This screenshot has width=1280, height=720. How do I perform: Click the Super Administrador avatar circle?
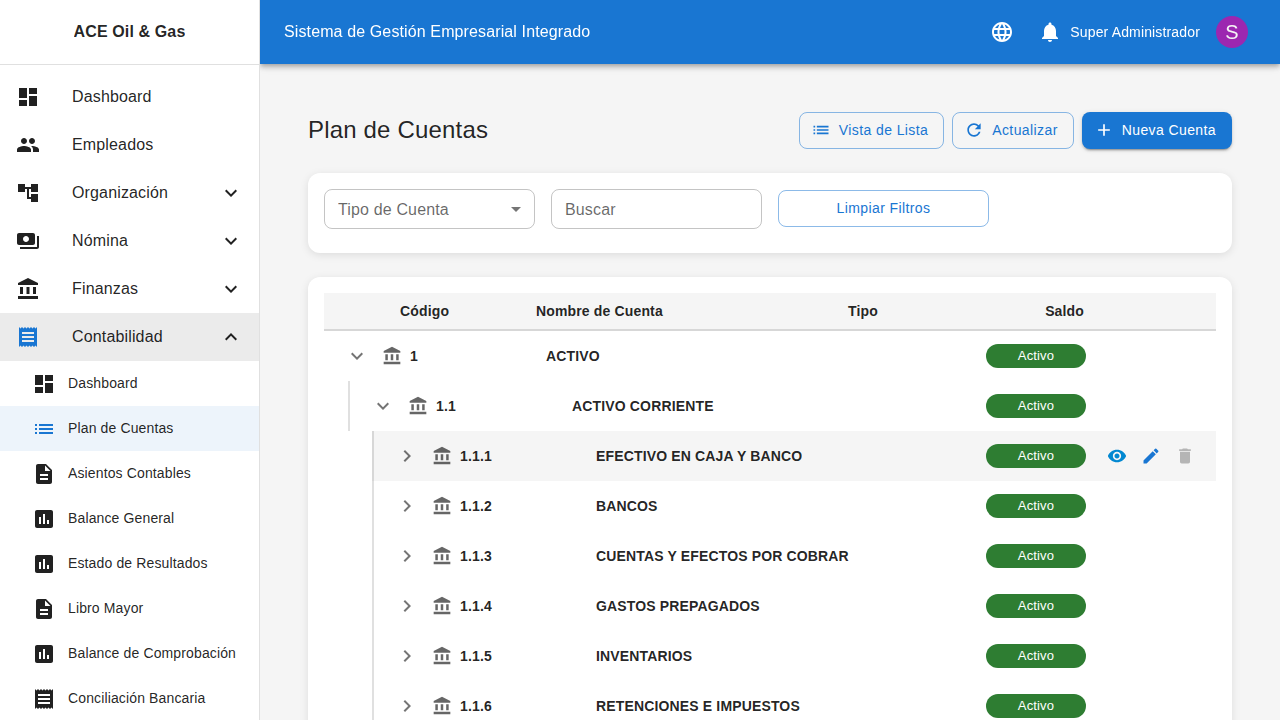click(x=1231, y=31)
